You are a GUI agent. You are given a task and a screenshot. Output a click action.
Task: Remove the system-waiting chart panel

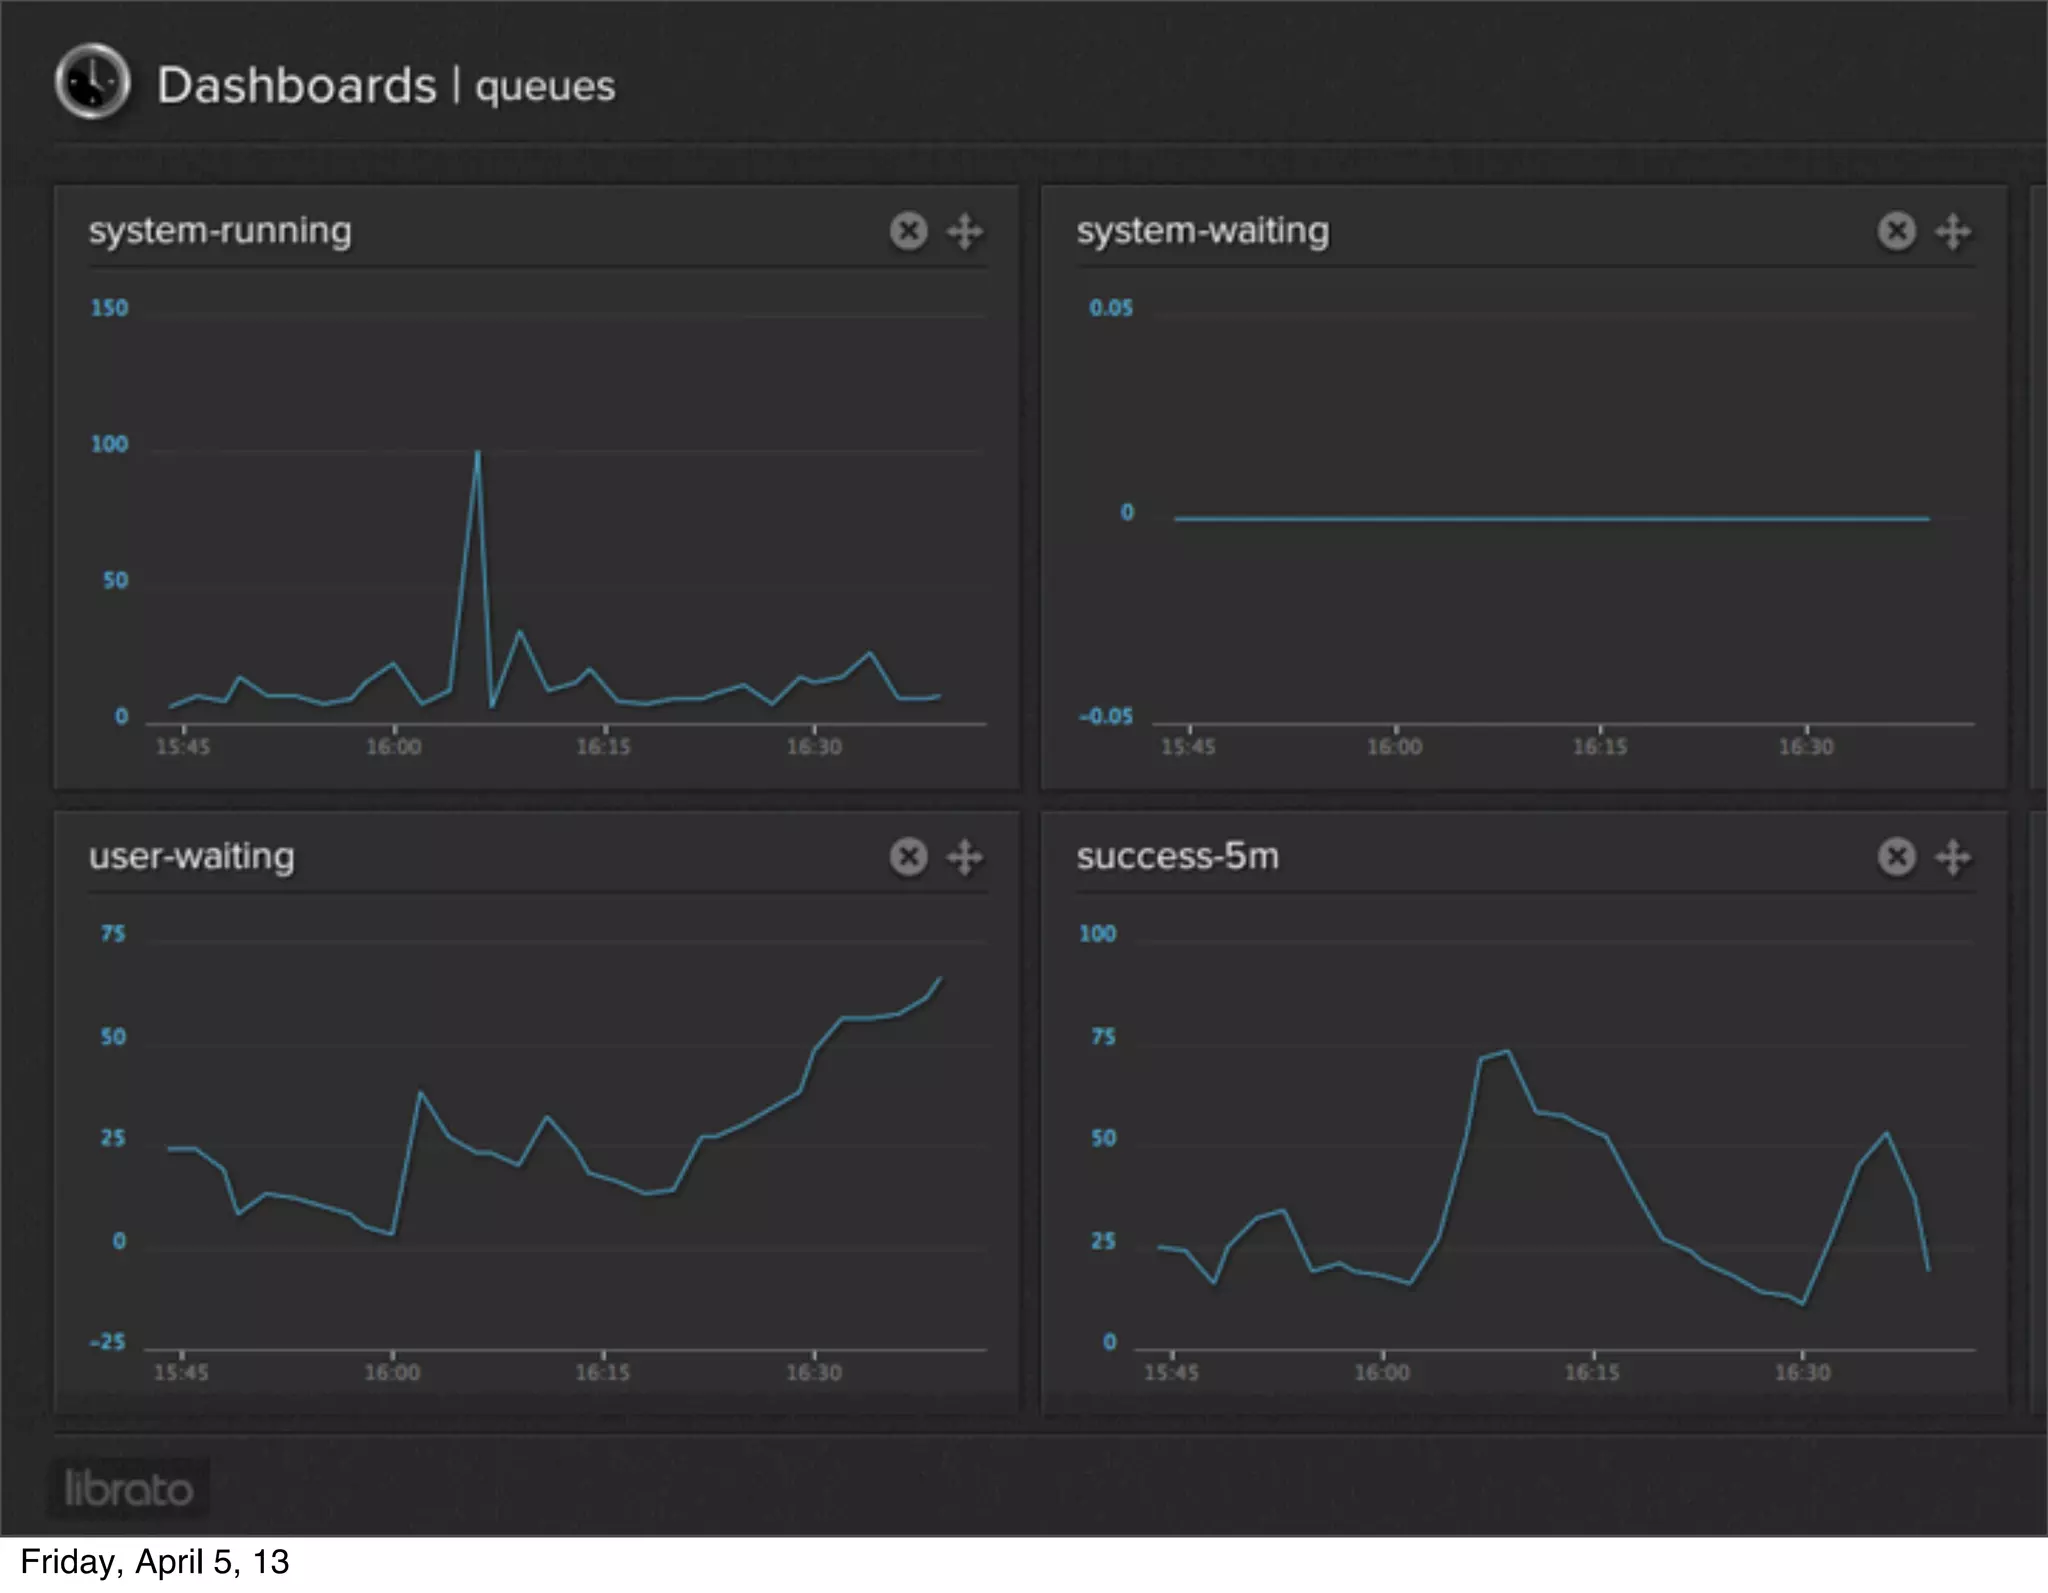coord(1896,231)
